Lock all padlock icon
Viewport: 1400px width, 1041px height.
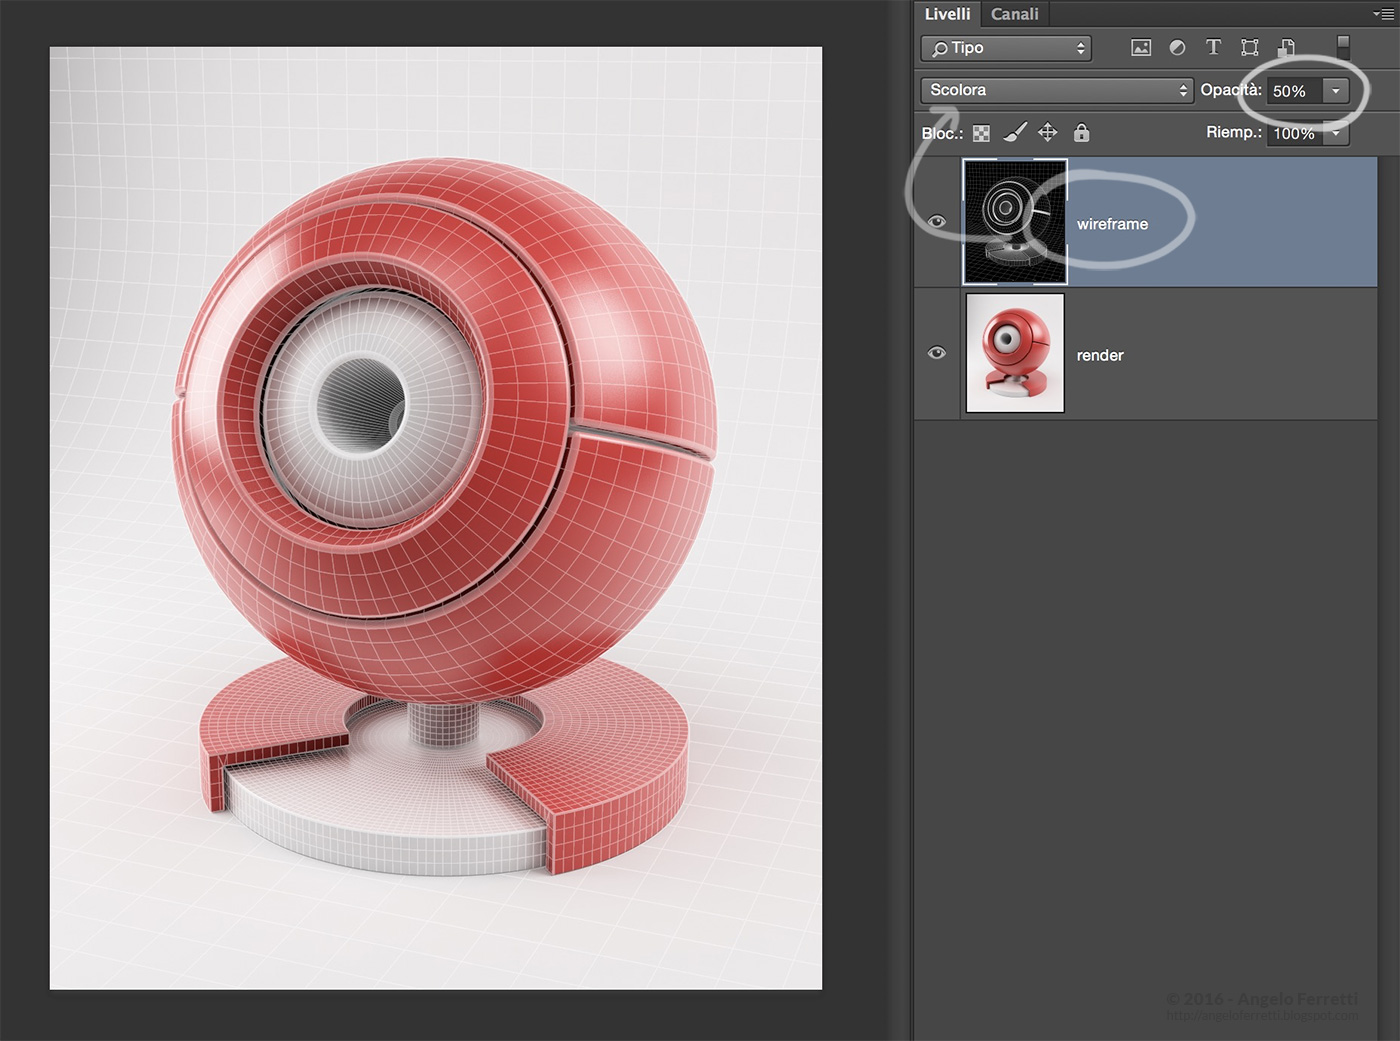1081,132
